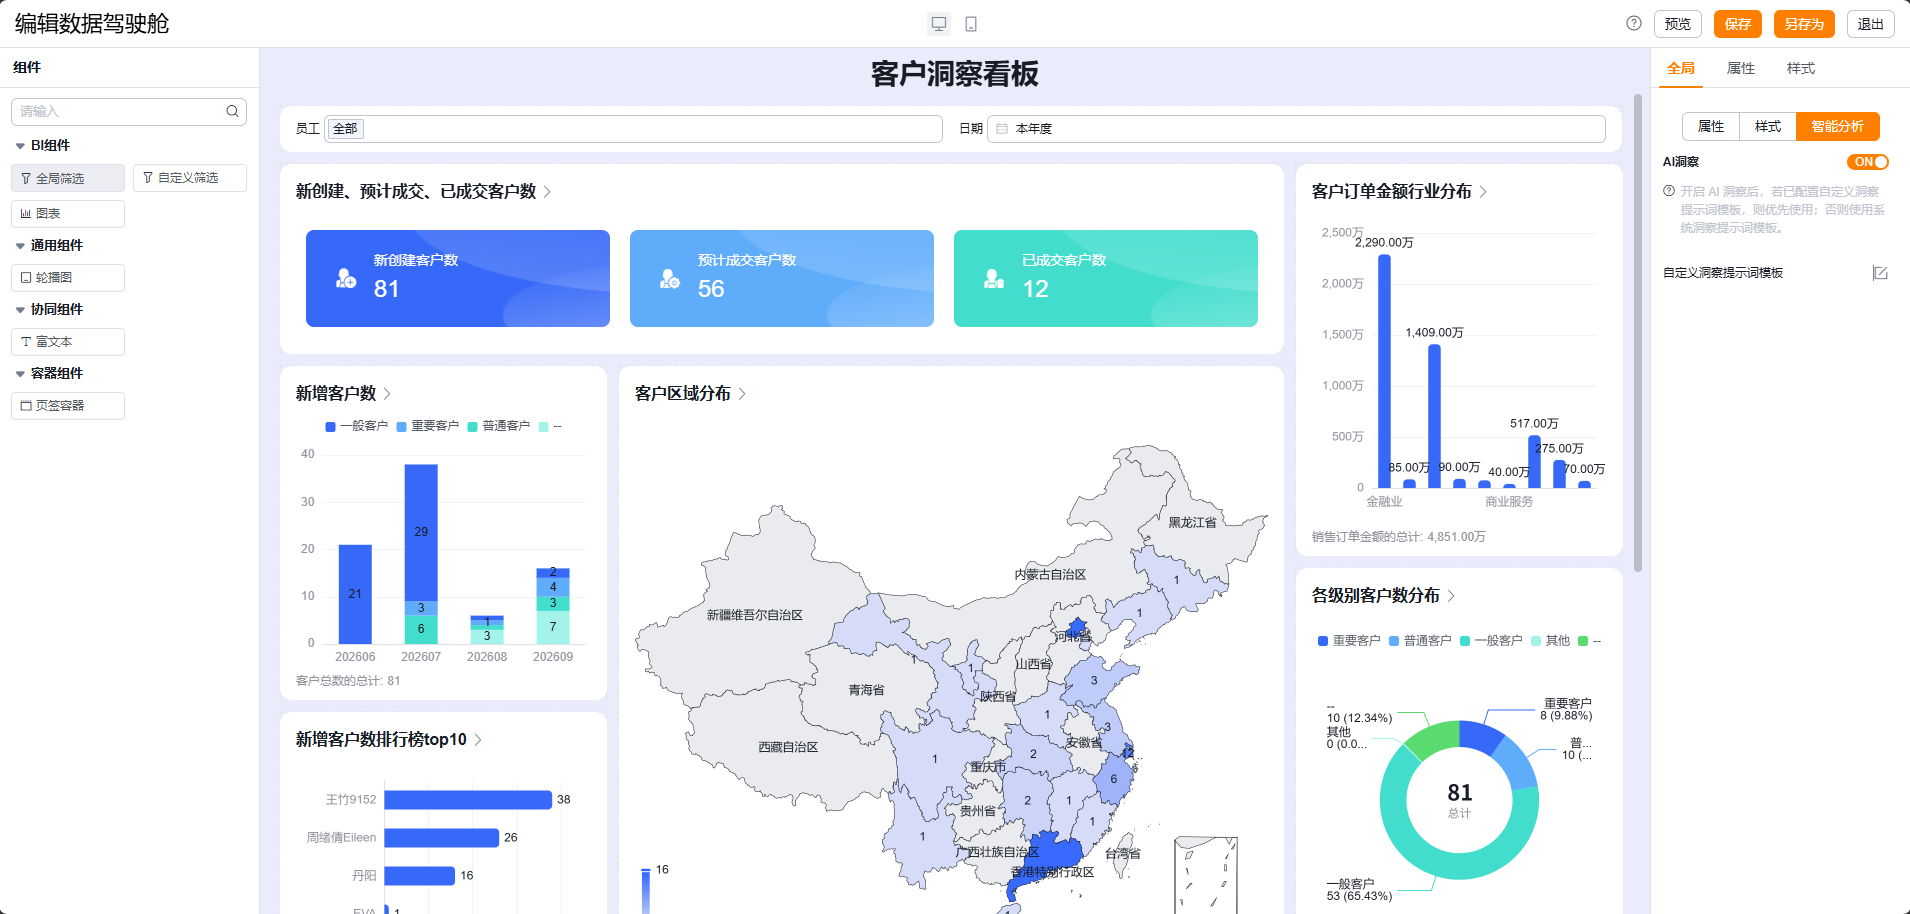Open the 日期 本年度 dropdown

1296,129
